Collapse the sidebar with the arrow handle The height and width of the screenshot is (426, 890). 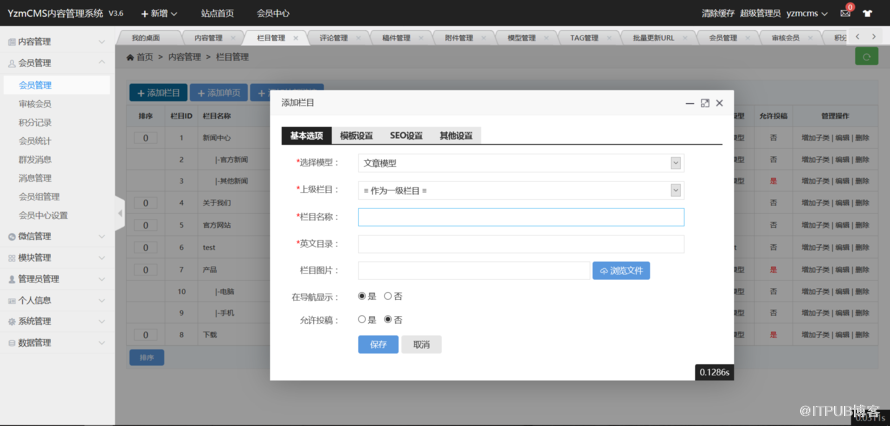coord(120,213)
